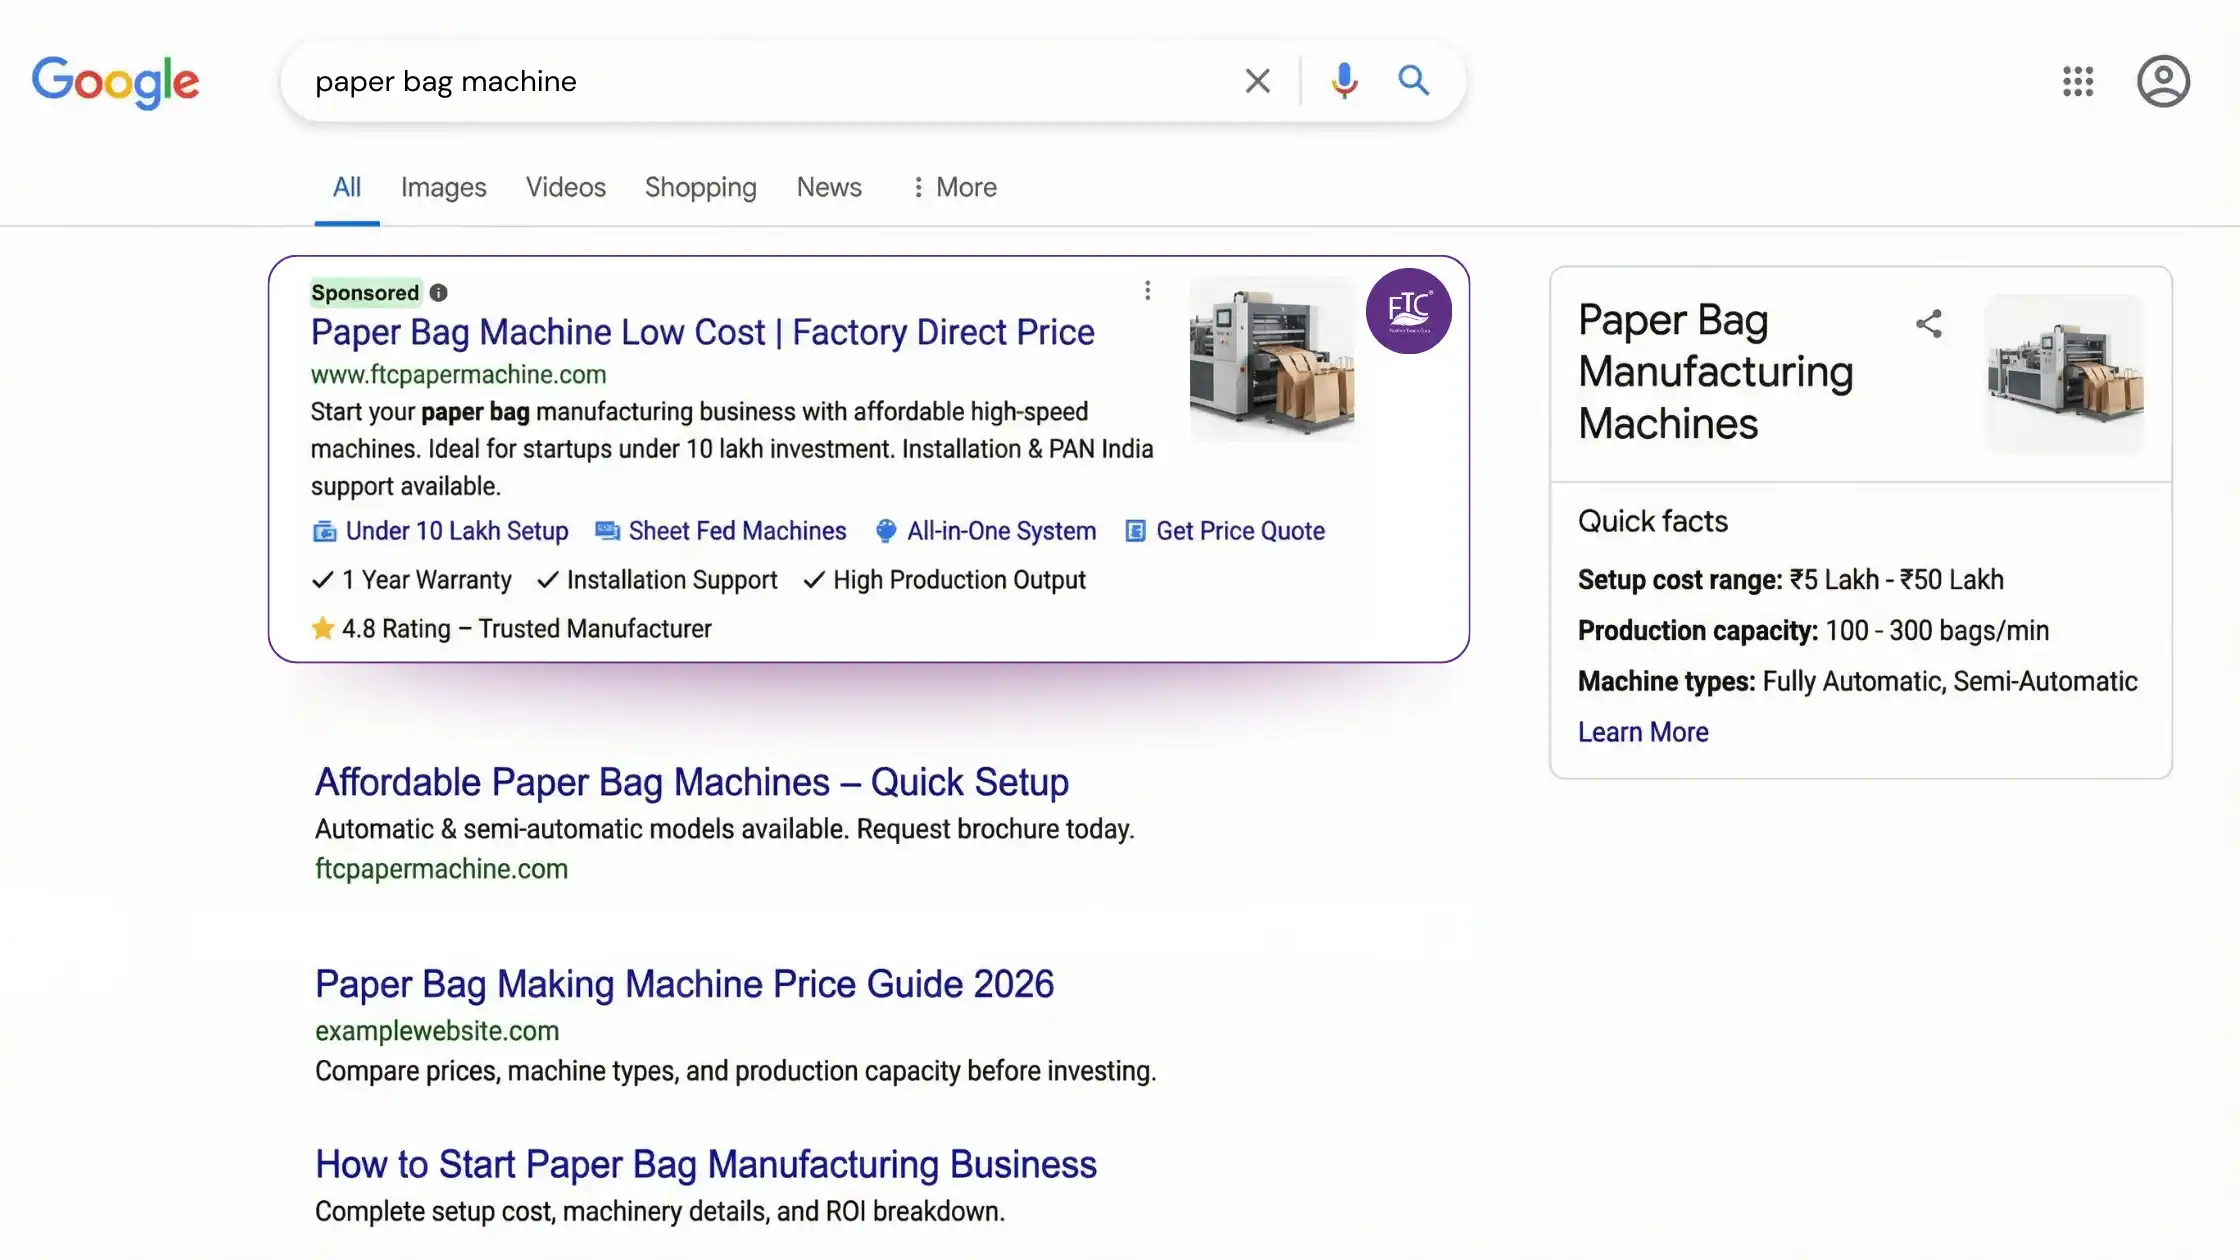This screenshot has height=1260, width=2240.
Task: Open the Videos results tab
Action: coord(565,187)
